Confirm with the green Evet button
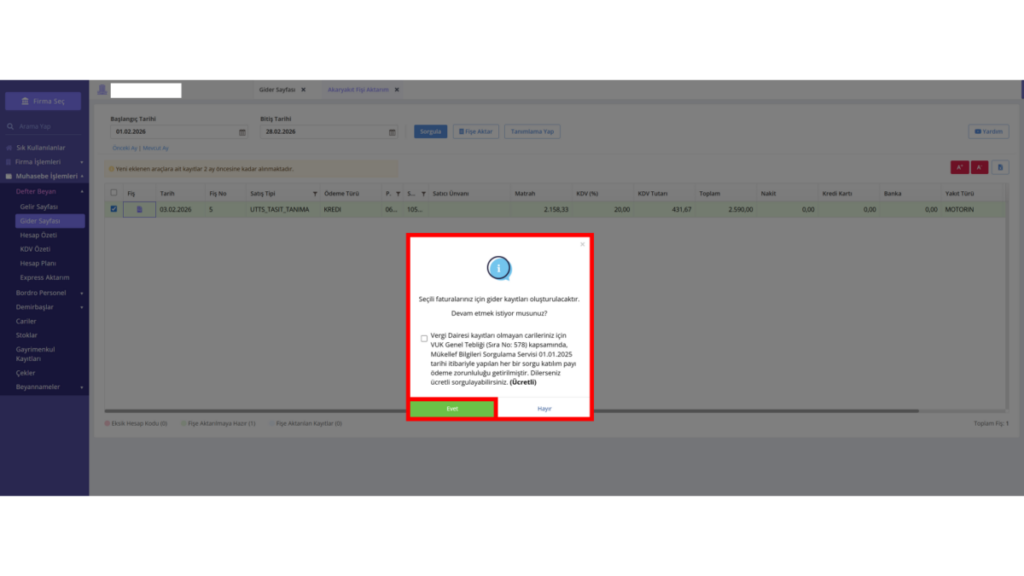The image size is (1024, 576). point(452,409)
